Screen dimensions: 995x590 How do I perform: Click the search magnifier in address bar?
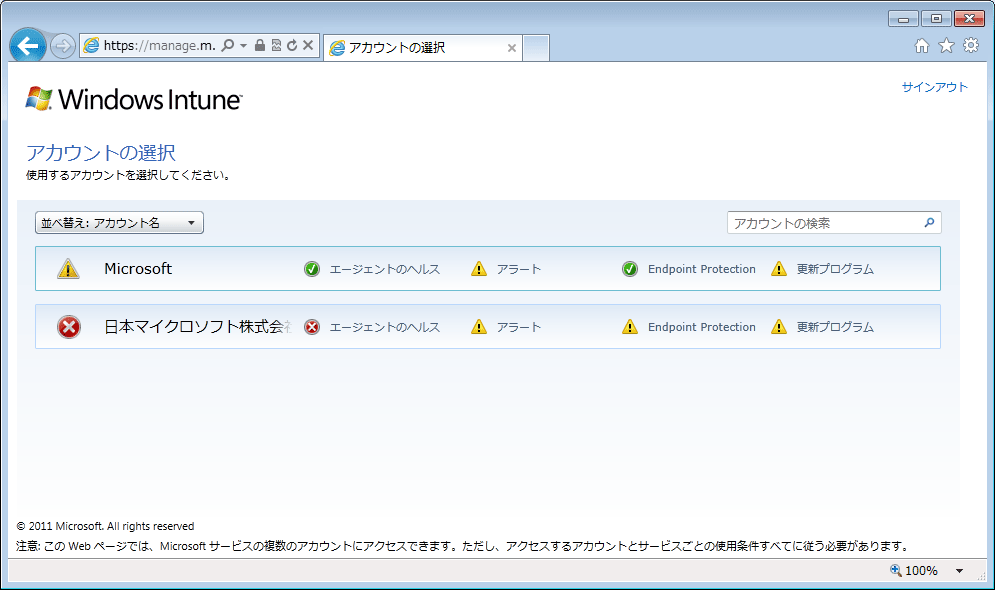pyautogui.click(x=228, y=45)
